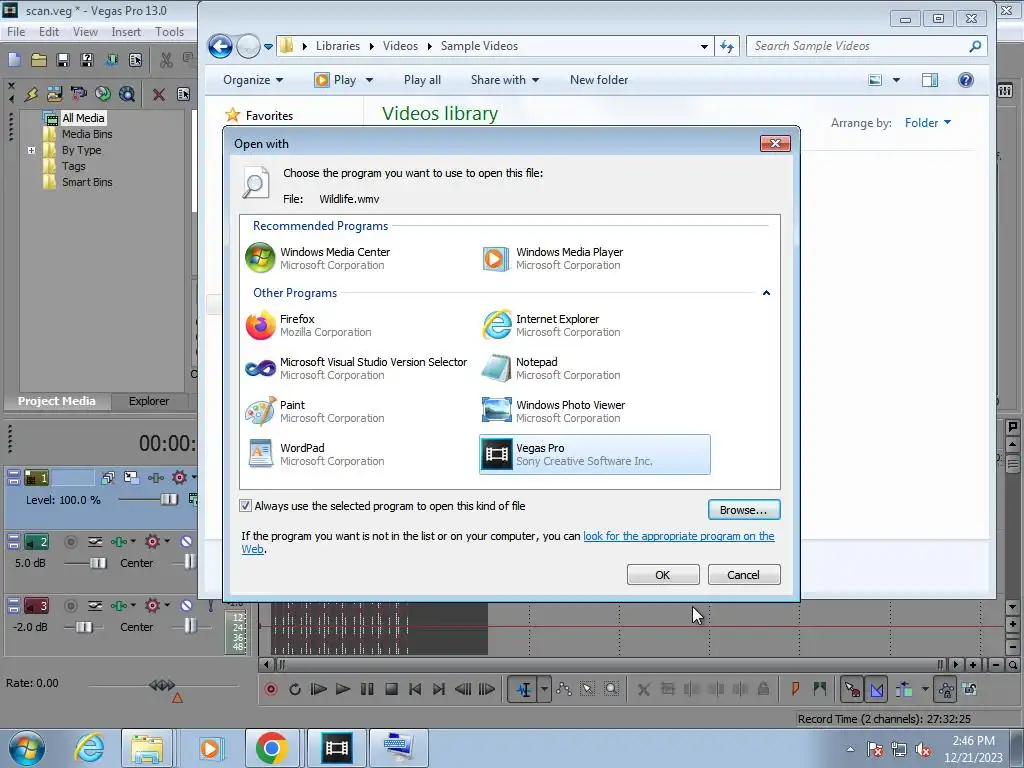Toggle Loop Playback in transport bar
Viewport: 1024px width, 768px height.
[x=295, y=689]
